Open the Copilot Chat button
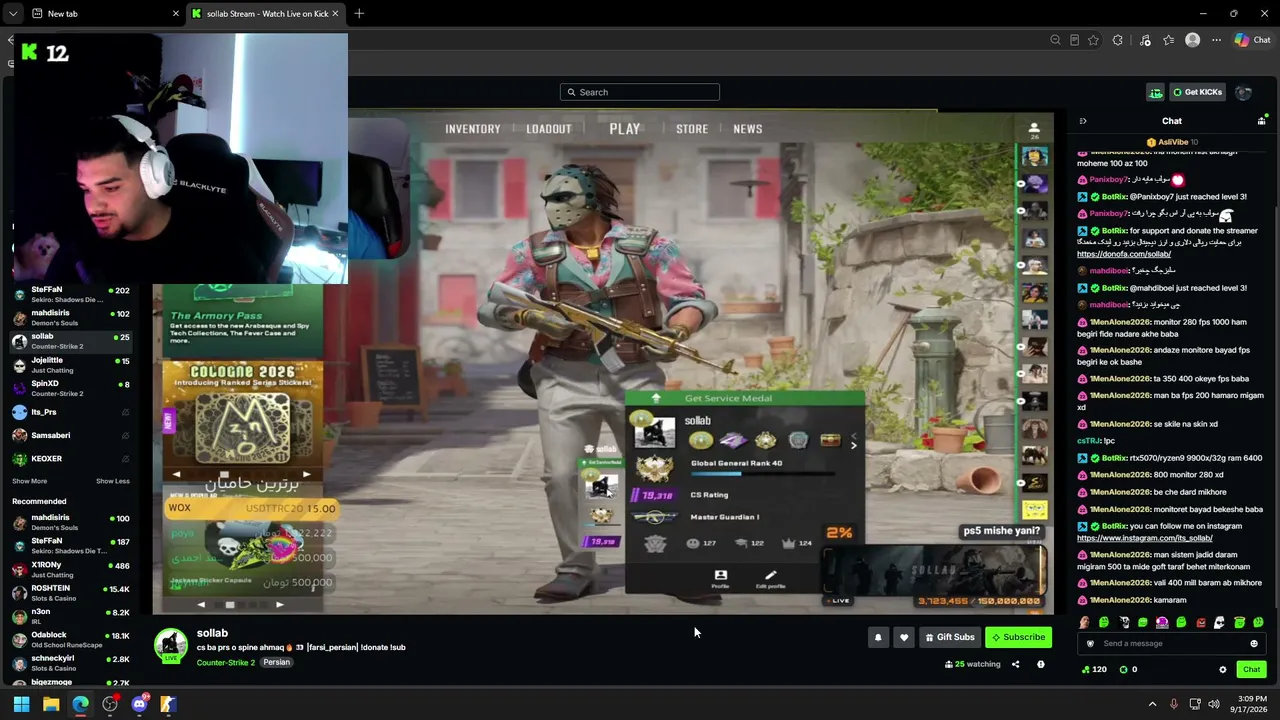Screen dimensions: 1280x720 pos(1252,40)
